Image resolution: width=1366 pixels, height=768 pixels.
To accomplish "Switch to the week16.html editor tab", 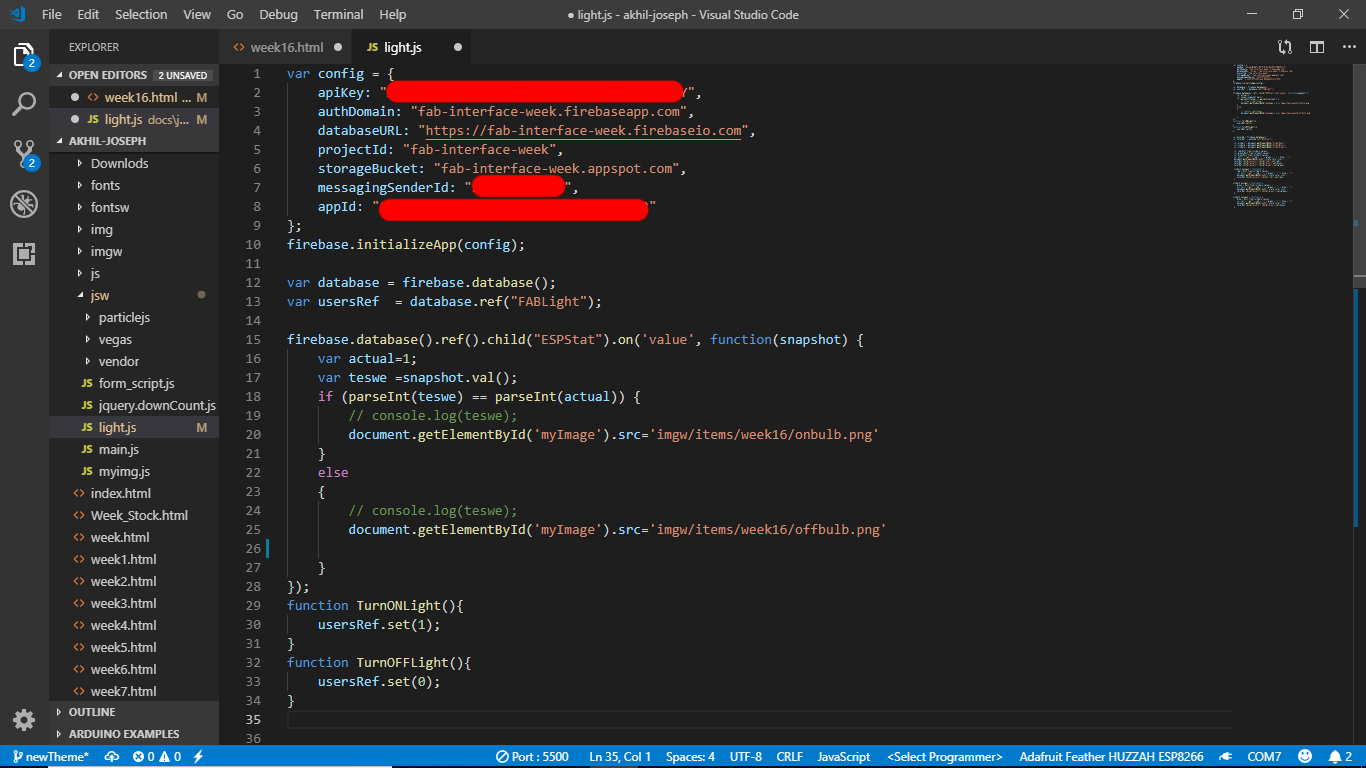I will (286, 47).
